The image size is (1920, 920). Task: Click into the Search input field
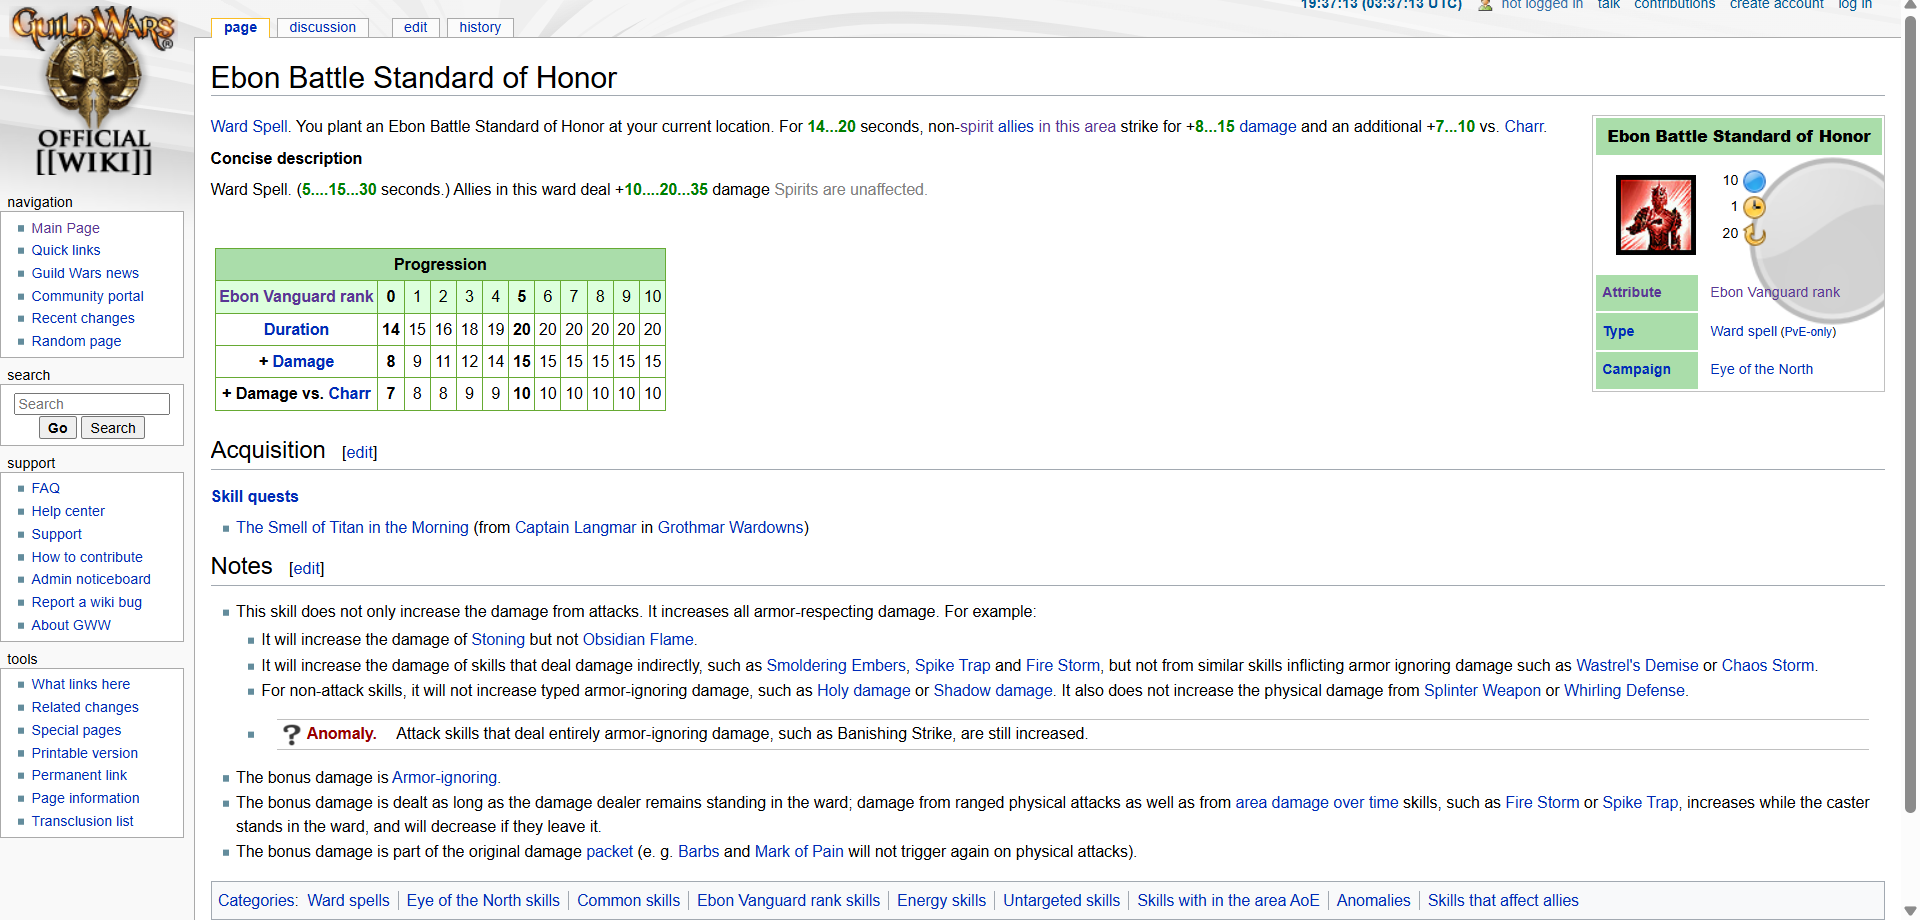(92, 404)
